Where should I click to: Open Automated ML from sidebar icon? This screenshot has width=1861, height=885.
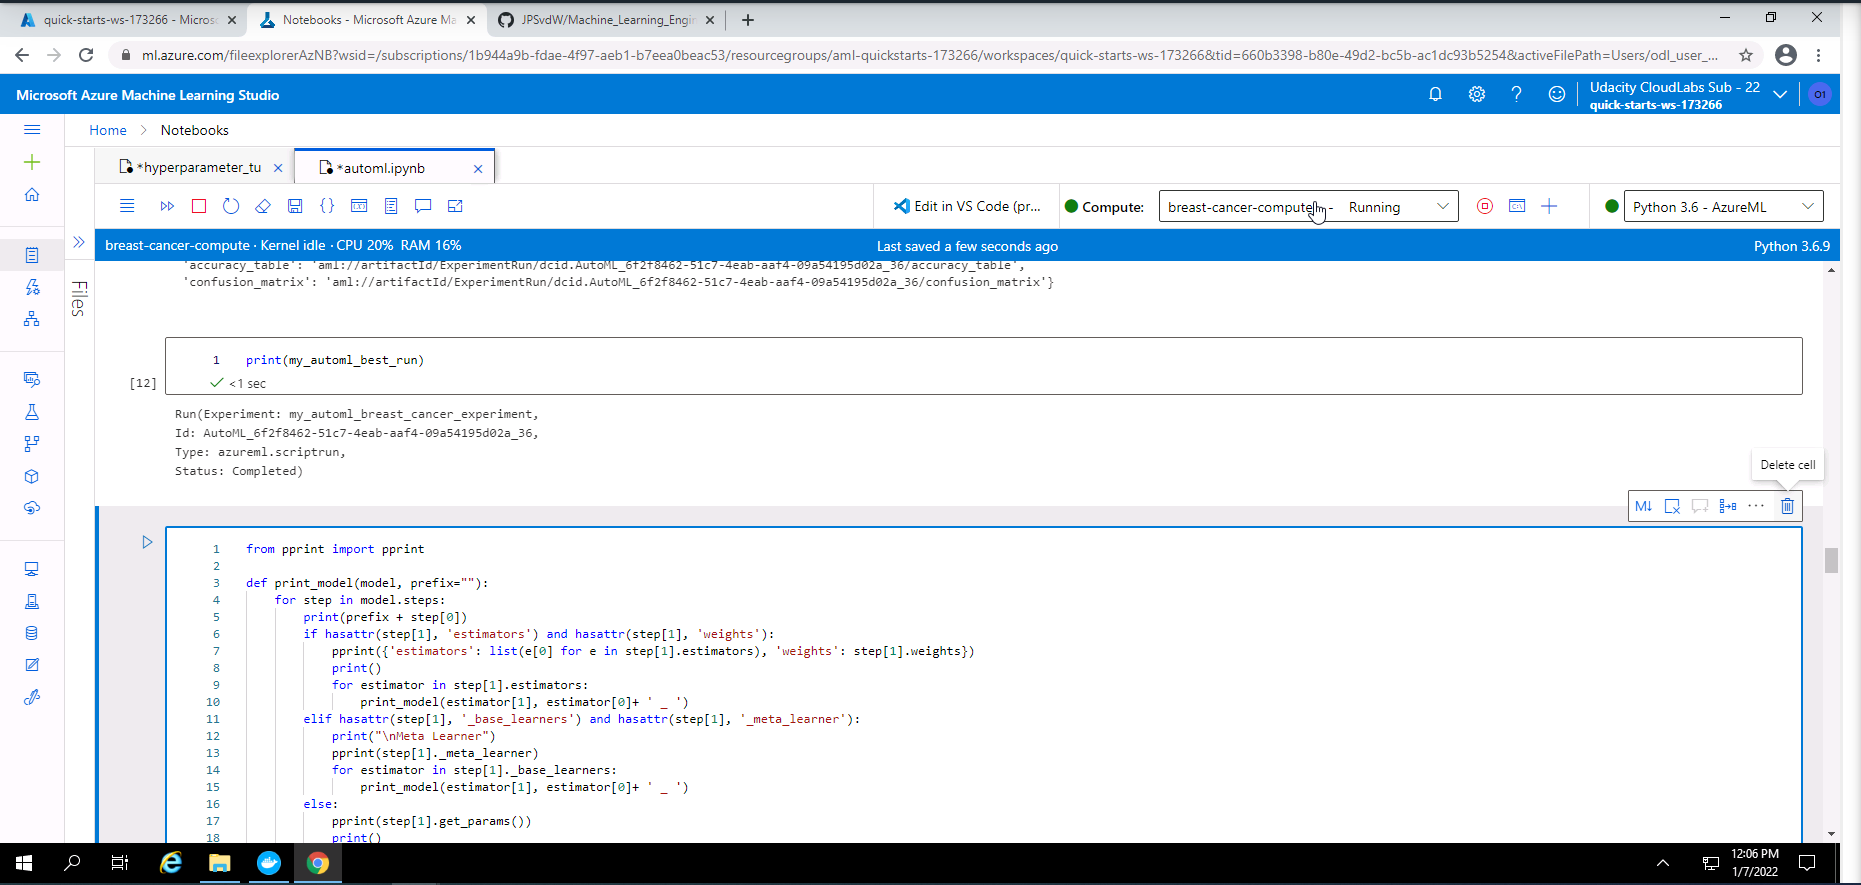point(32,287)
